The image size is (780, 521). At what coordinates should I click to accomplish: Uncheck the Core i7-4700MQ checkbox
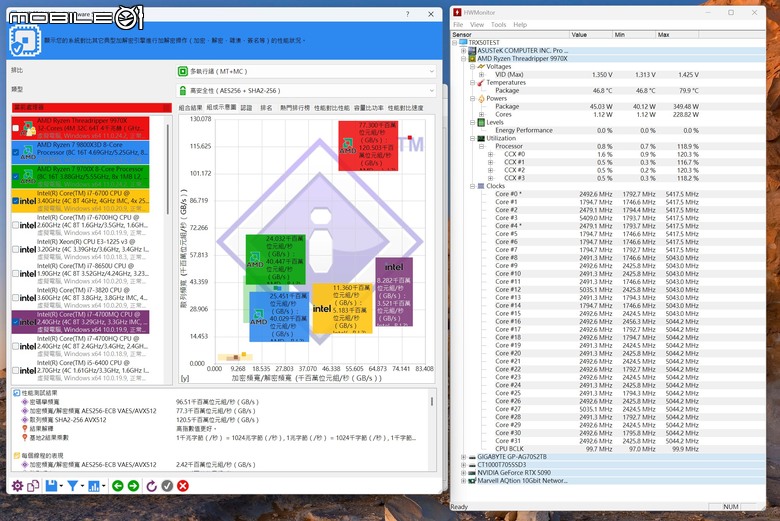15,322
